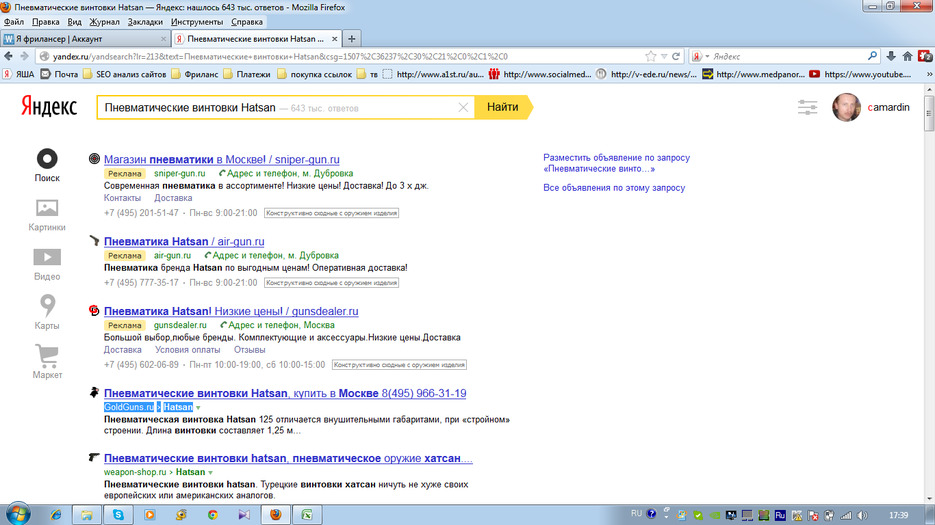
Task: Switch to the 'Я фрилансер | Аккаунт' tab
Action: click(85, 39)
